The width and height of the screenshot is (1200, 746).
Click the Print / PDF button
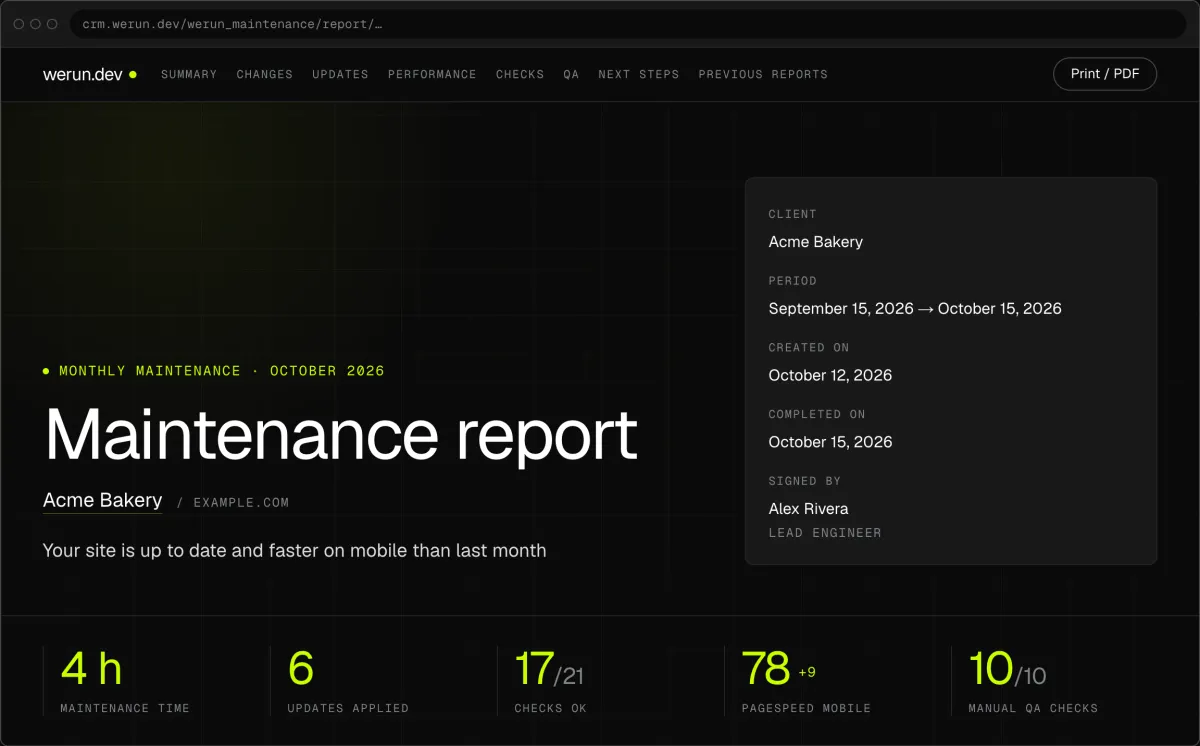[x=1105, y=74]
